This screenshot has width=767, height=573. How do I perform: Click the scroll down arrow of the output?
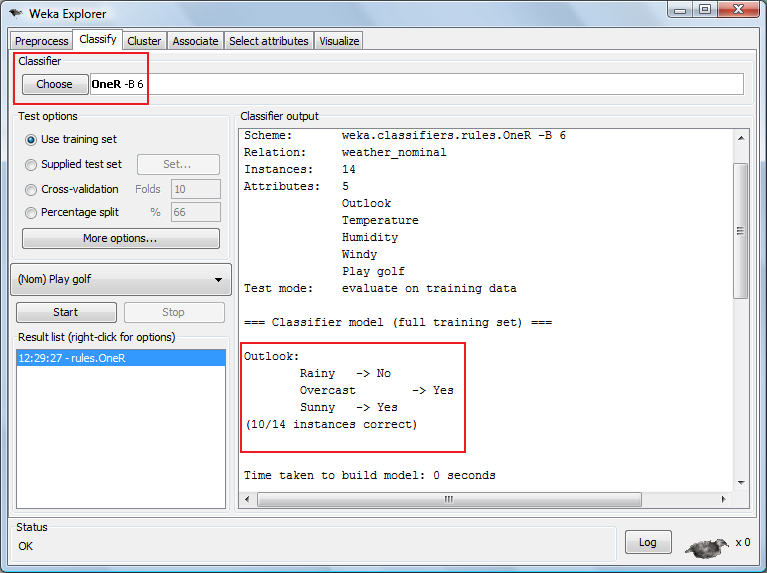(x=741, y=483)
